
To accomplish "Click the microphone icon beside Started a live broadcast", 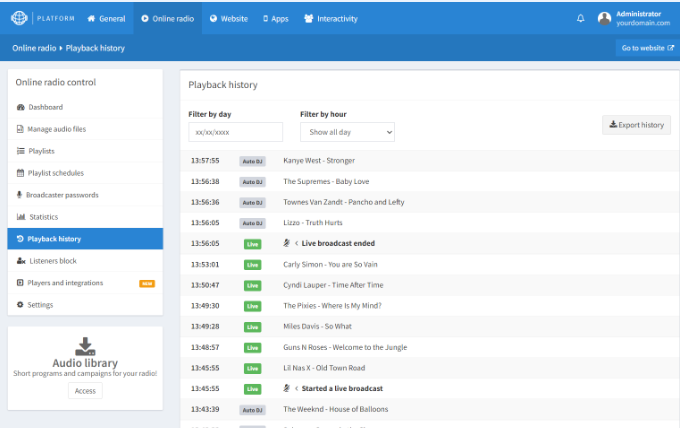I will [286, 388].
